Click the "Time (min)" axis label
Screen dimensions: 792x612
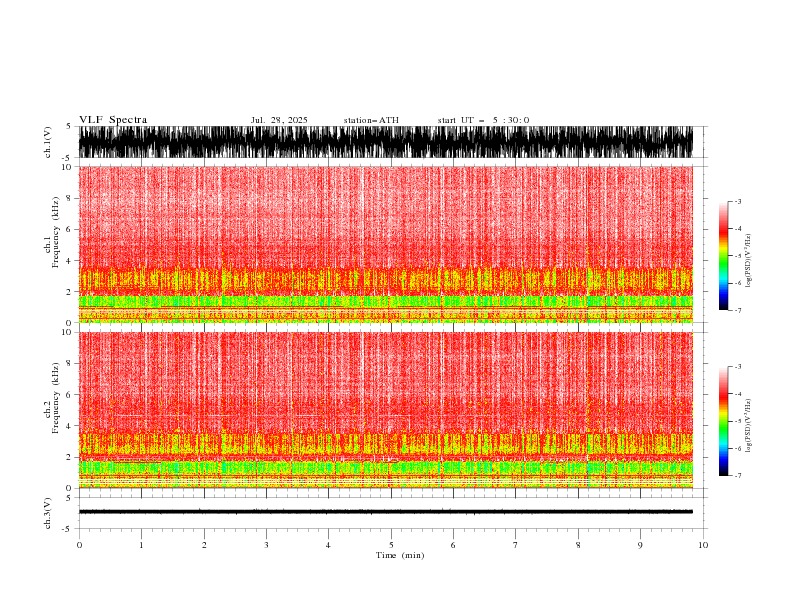click(400, 555)
